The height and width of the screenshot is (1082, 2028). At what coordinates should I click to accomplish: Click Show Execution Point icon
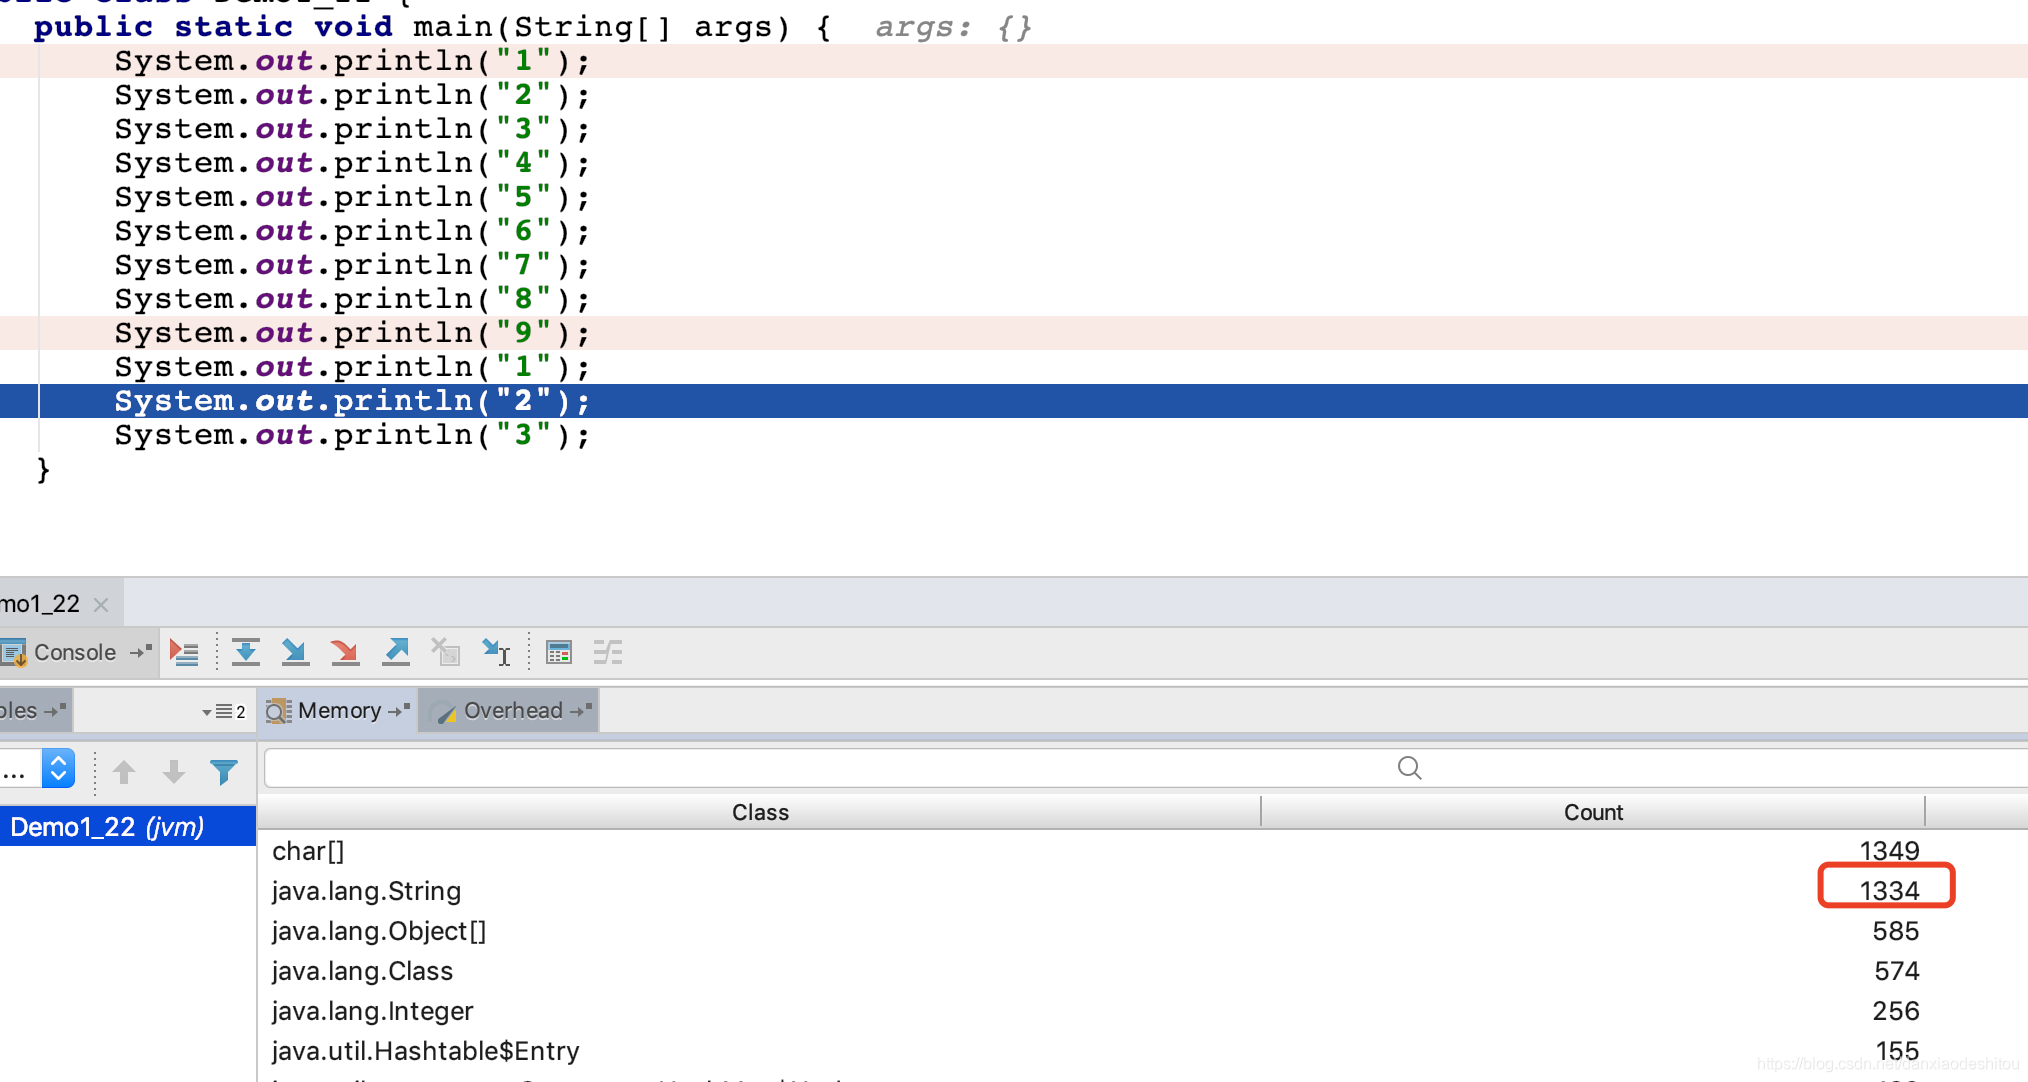(x=184, y=653)
